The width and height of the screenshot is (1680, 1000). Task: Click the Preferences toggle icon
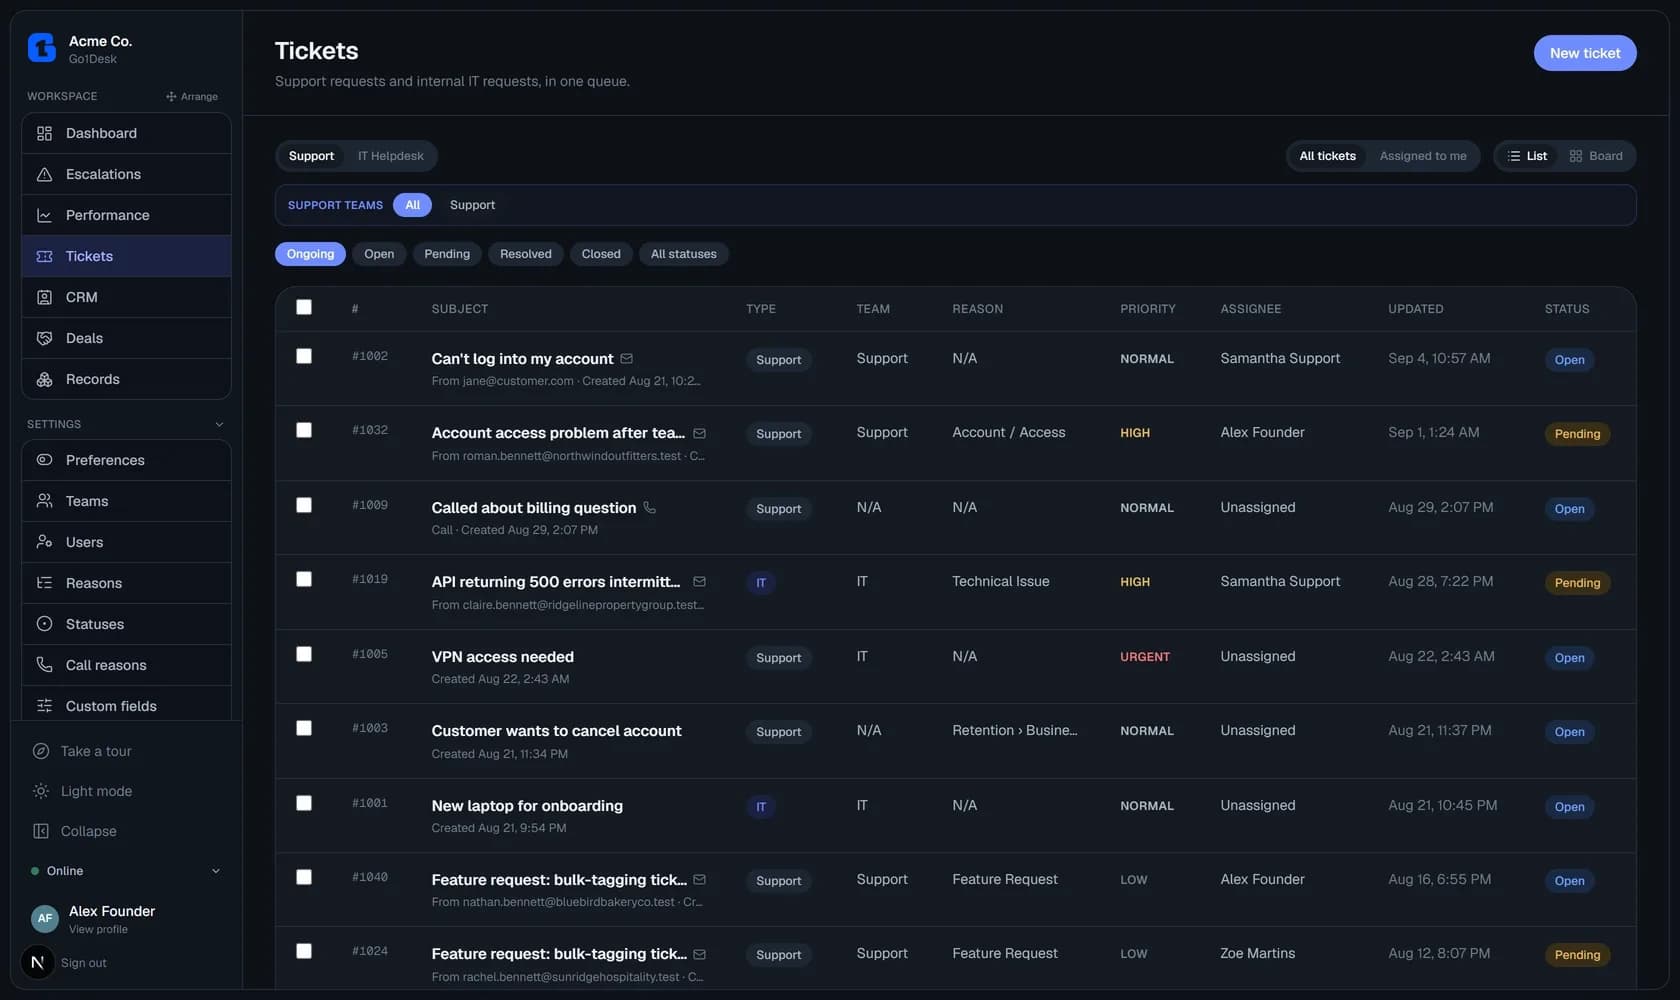(x=44, y=460)
